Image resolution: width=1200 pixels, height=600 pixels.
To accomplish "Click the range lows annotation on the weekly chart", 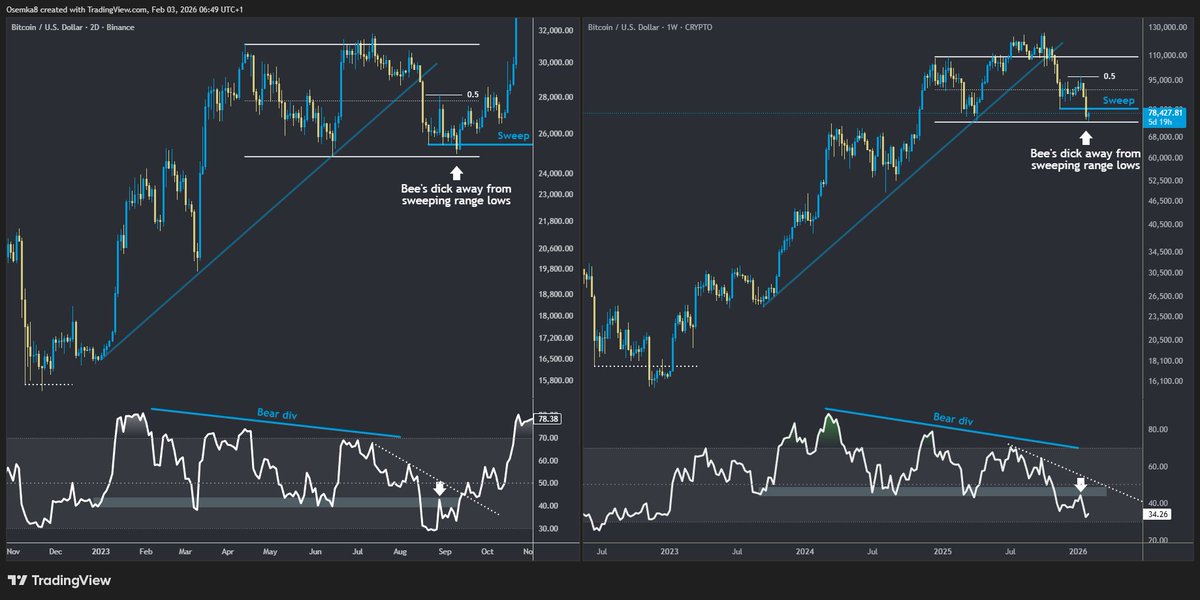I will 1085,160.
